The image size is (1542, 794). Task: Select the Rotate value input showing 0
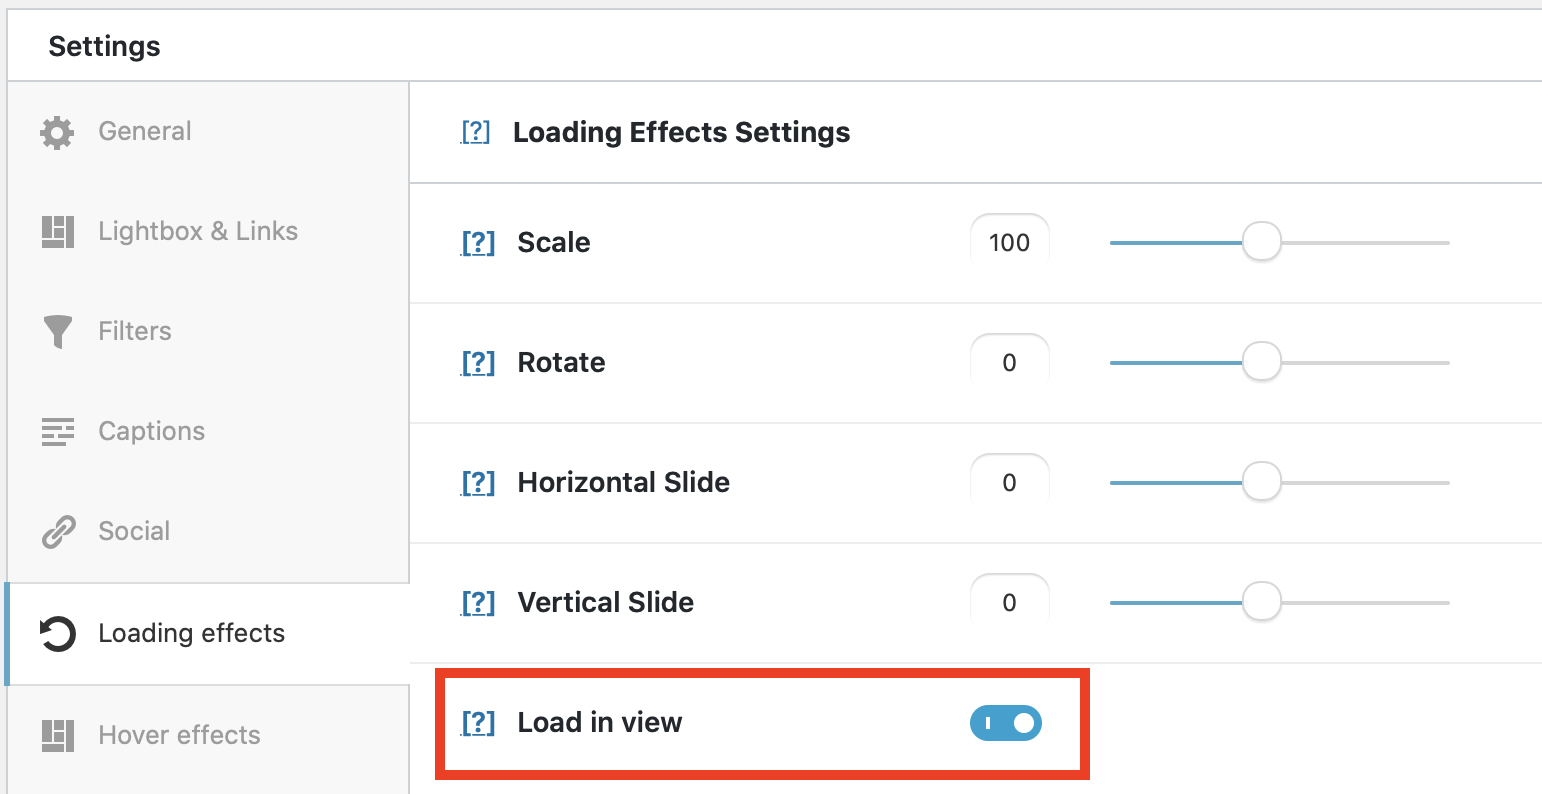coord(1009,362)
